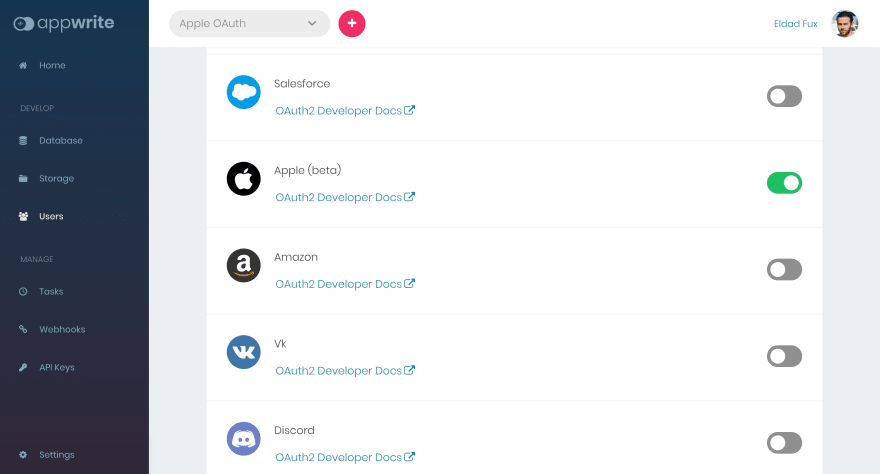Click external-link icon beside Amazon docs
The image size is (880, 474).
410,283
